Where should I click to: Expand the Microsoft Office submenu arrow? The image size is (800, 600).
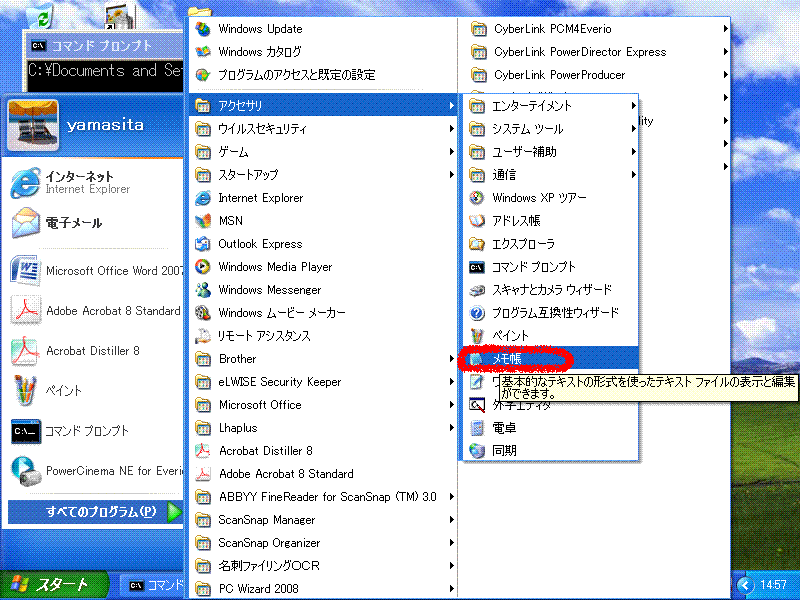pyautogui.click(x=452, y=405)
